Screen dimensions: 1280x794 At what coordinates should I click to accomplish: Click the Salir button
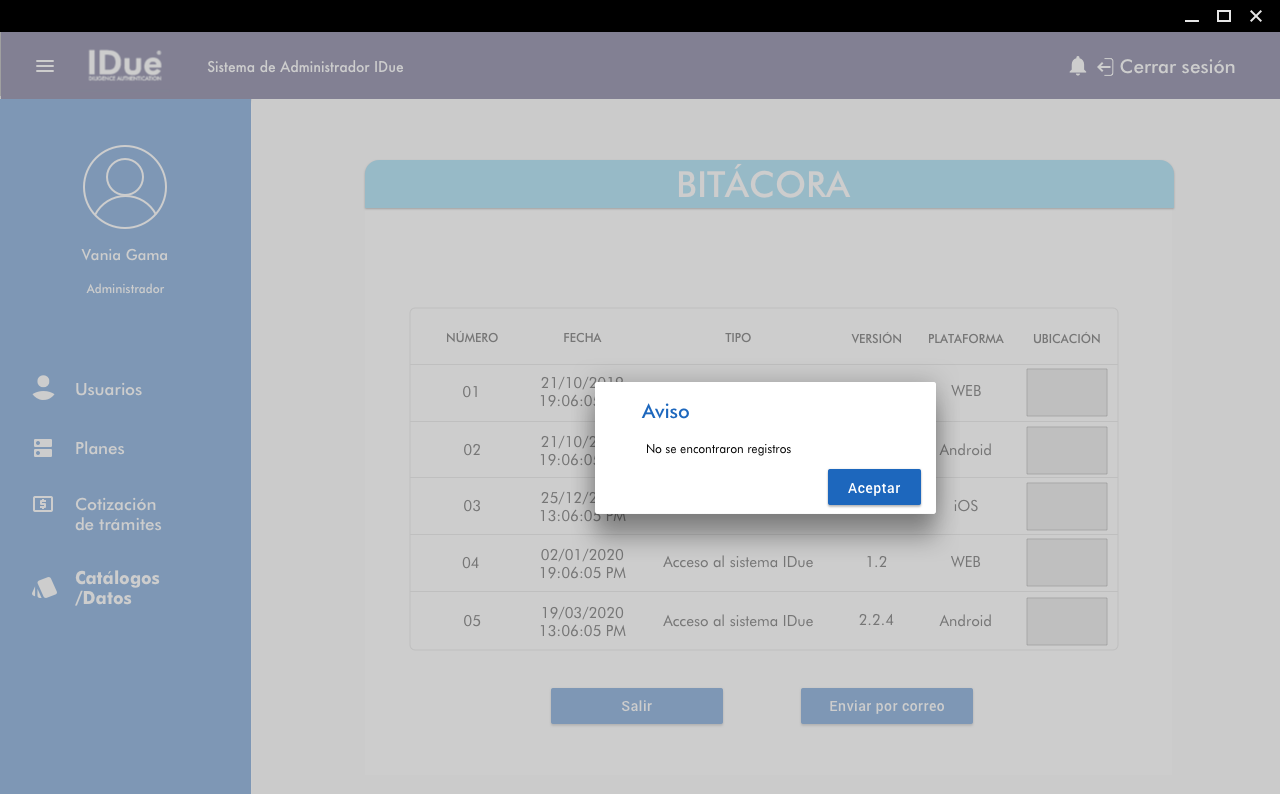pos(636,706)
